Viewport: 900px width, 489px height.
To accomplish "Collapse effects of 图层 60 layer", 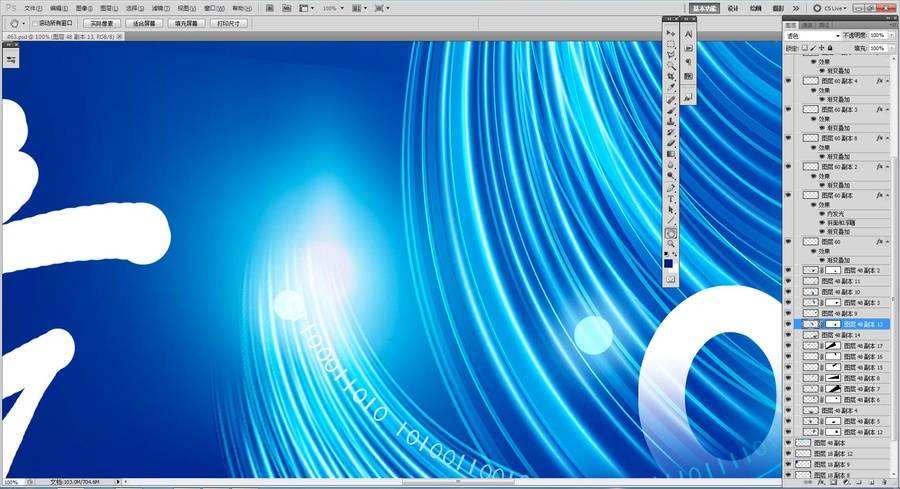I will click(888, 242).
